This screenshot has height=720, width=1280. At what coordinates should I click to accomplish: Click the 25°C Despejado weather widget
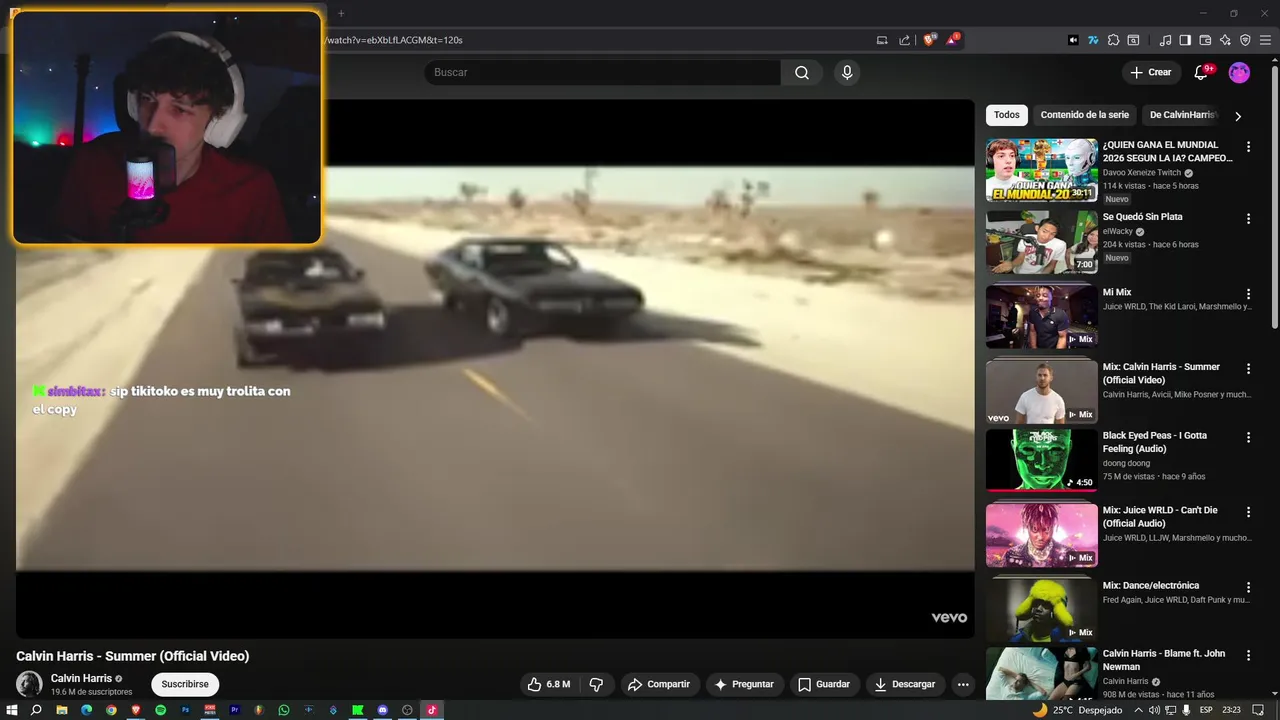1077,710
